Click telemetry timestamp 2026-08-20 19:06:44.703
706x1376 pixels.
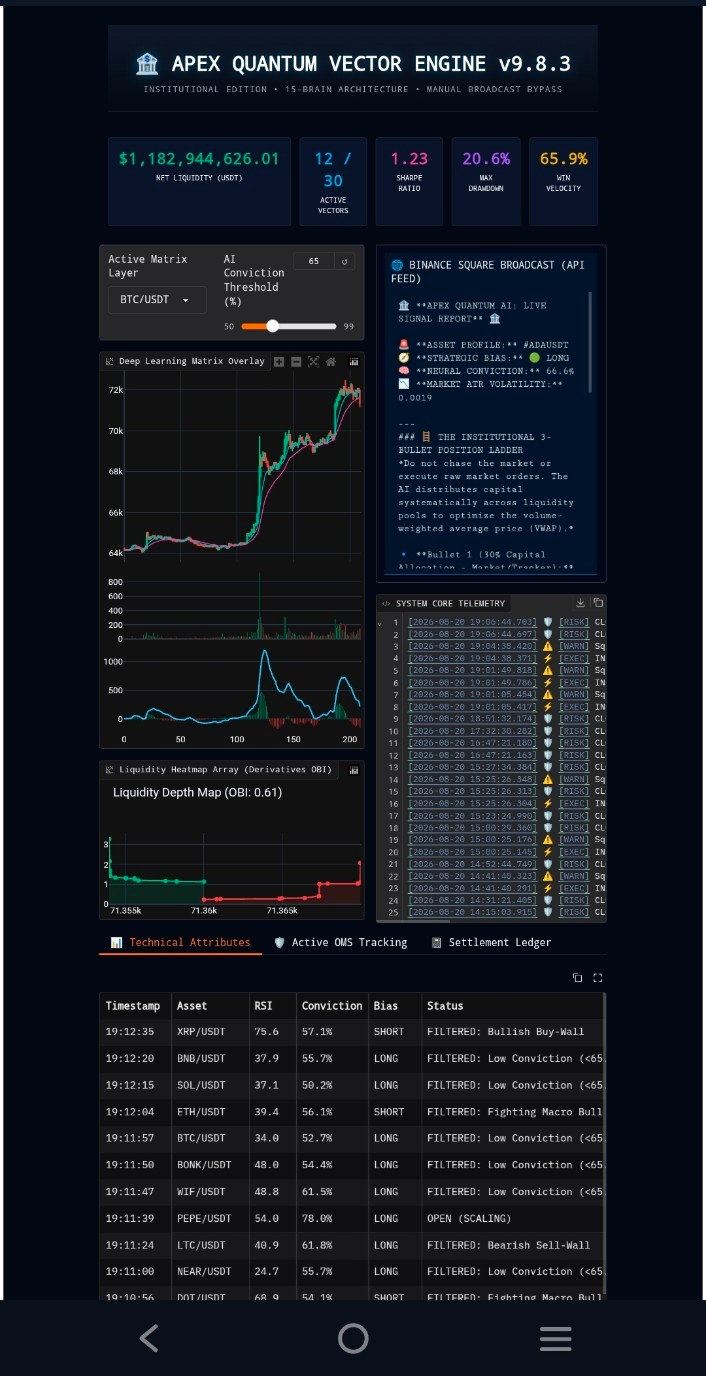pyautogui.click(x=473, y=622)
